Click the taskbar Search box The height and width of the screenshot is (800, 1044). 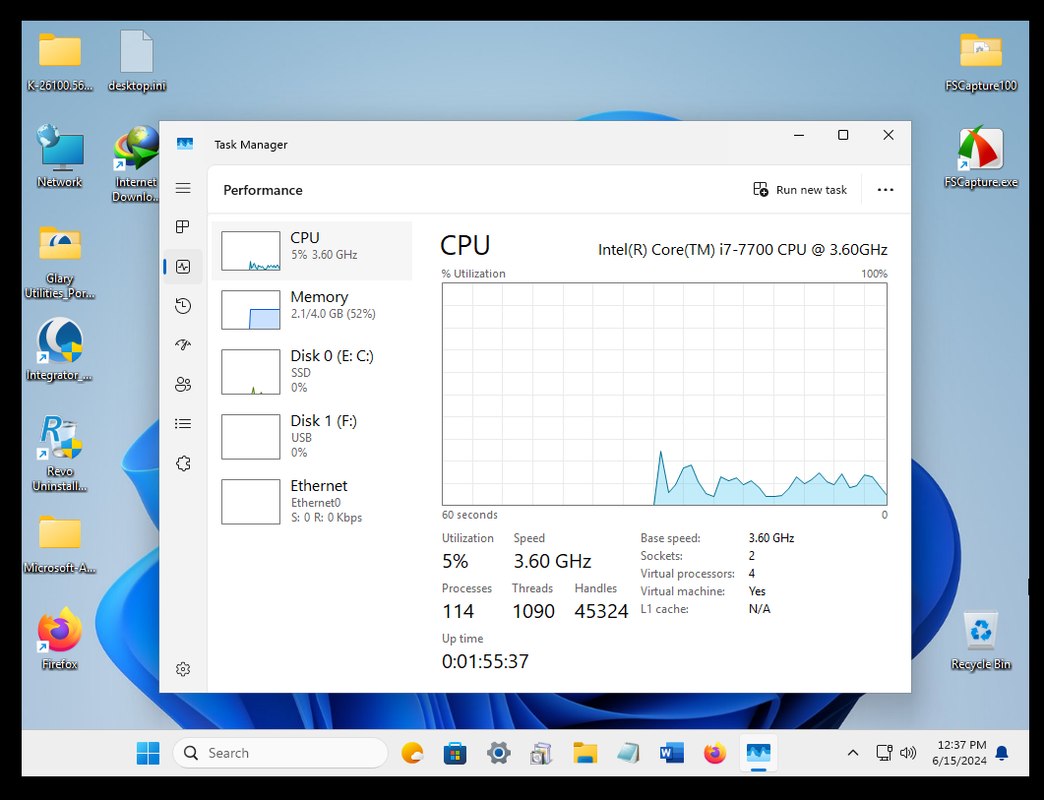(x=280, y=753)
